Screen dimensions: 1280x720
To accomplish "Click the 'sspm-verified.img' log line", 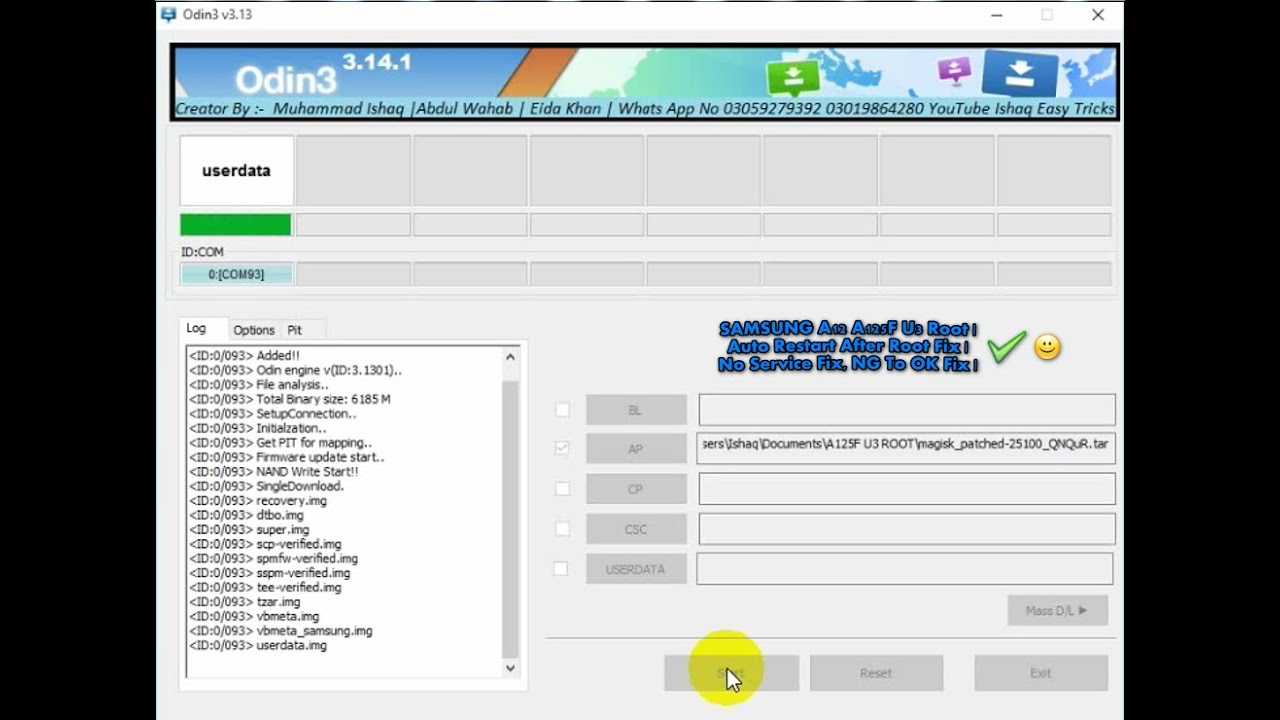I will pyautogui.click(x=270, y=573).
